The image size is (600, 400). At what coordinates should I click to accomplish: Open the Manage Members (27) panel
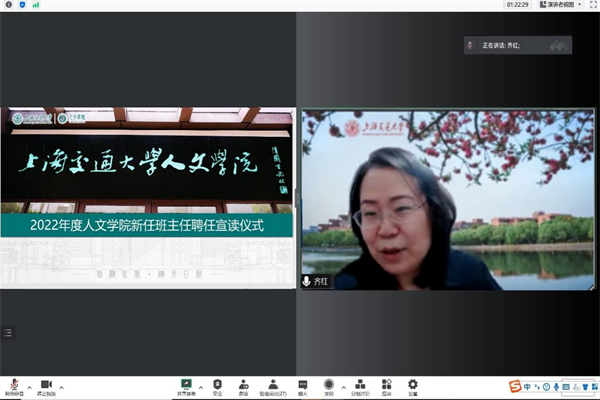273,387
